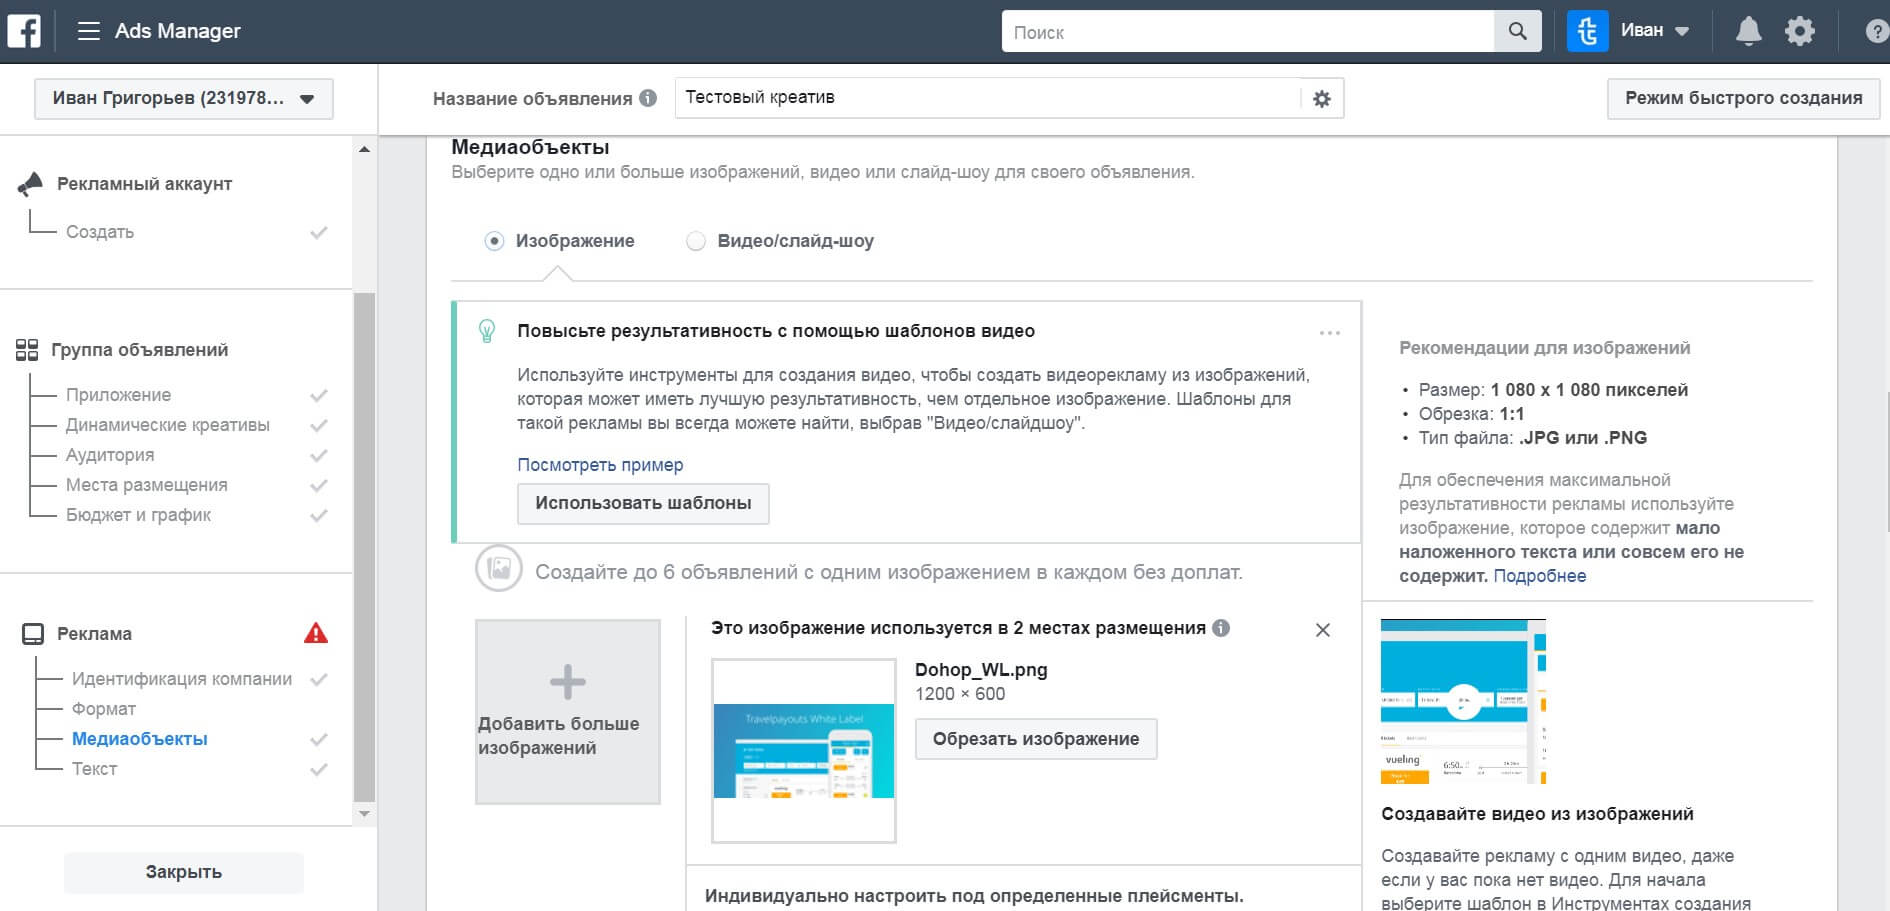The image size is (1890, 911).
Task: Open the hamburger menu next to Ads Manager
Action: point(88,31)
